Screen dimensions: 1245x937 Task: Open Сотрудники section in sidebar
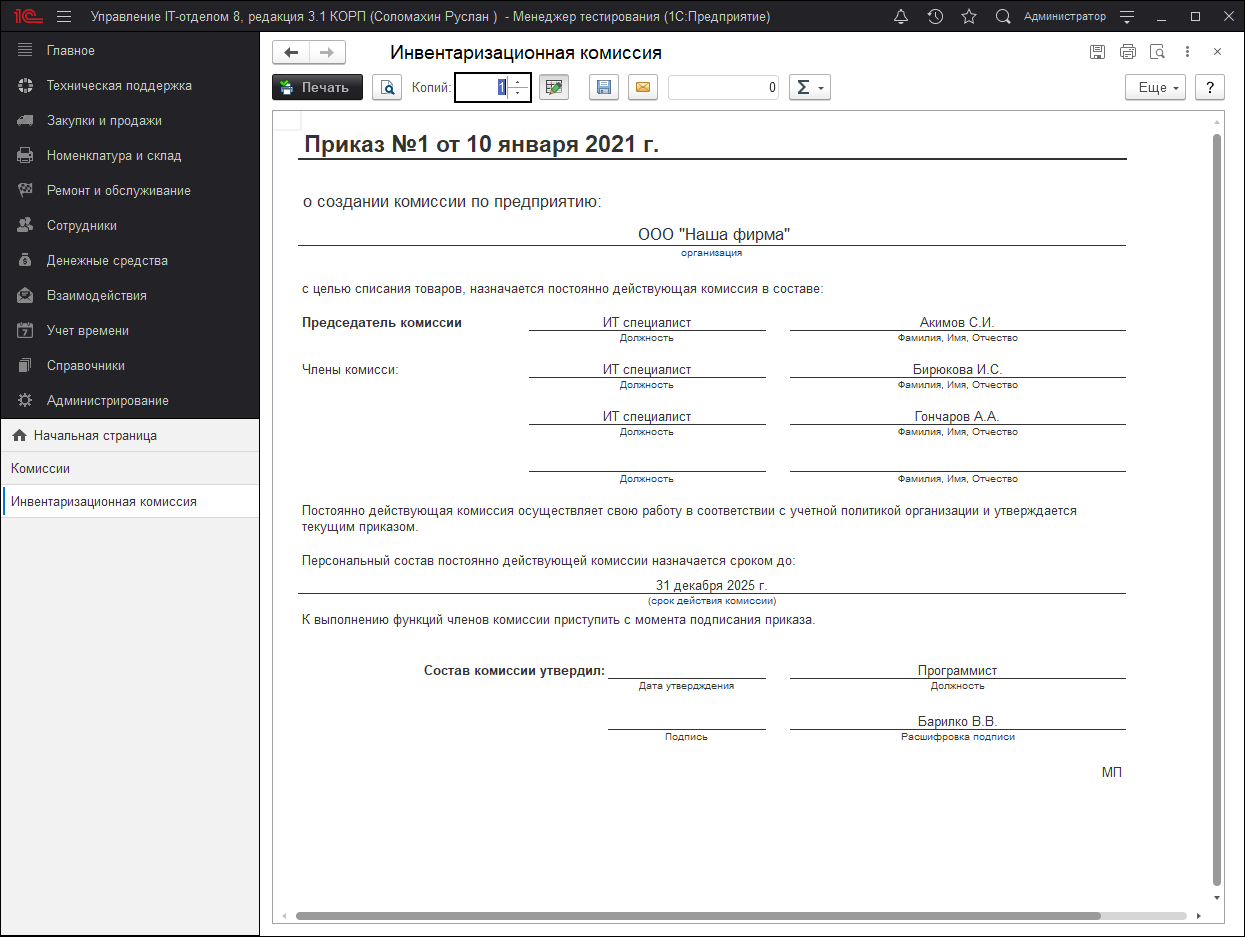[82, 226]
